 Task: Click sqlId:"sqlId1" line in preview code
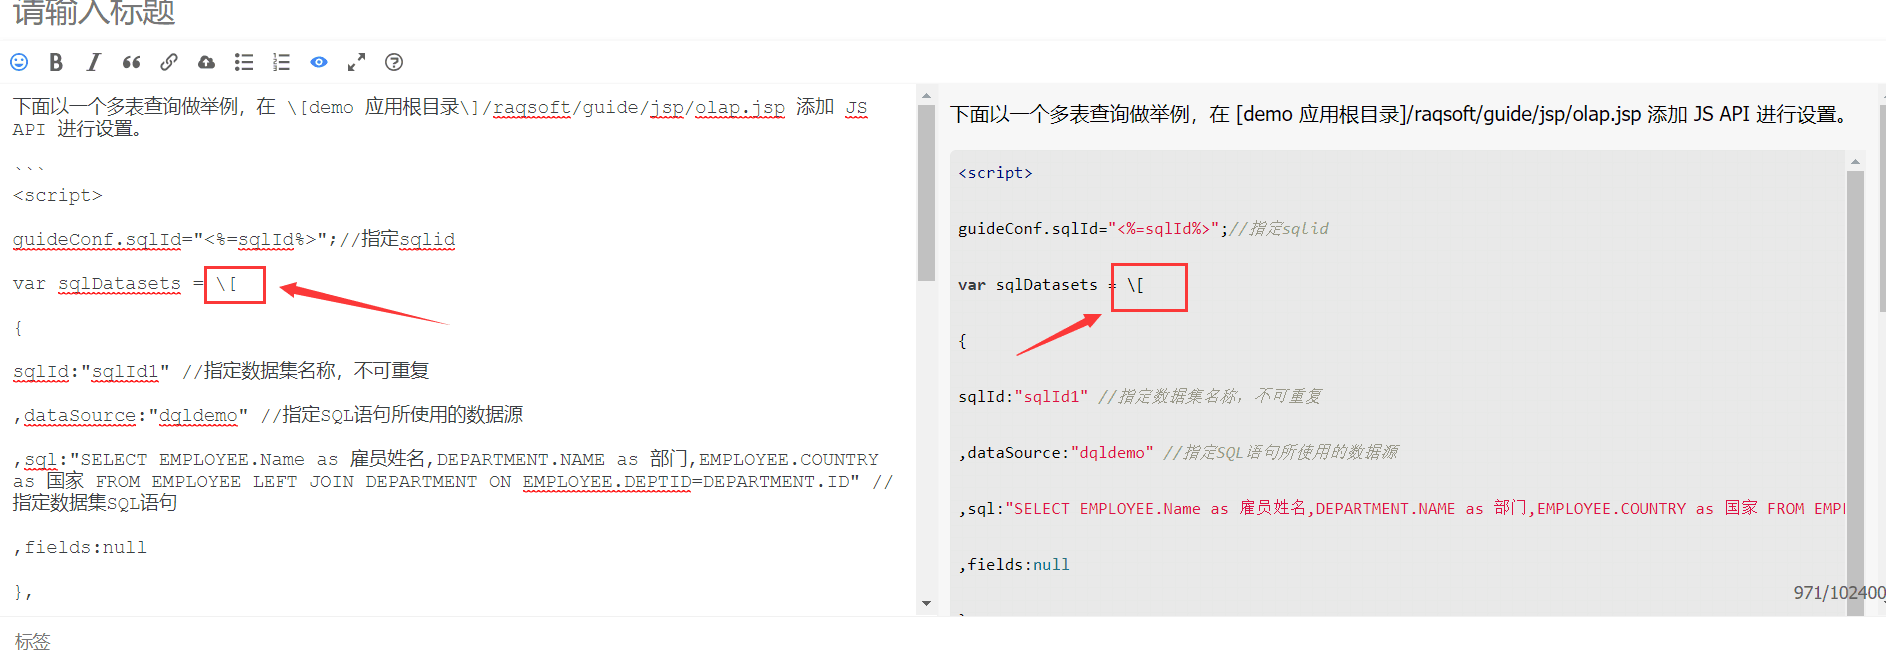(1140, 397)
